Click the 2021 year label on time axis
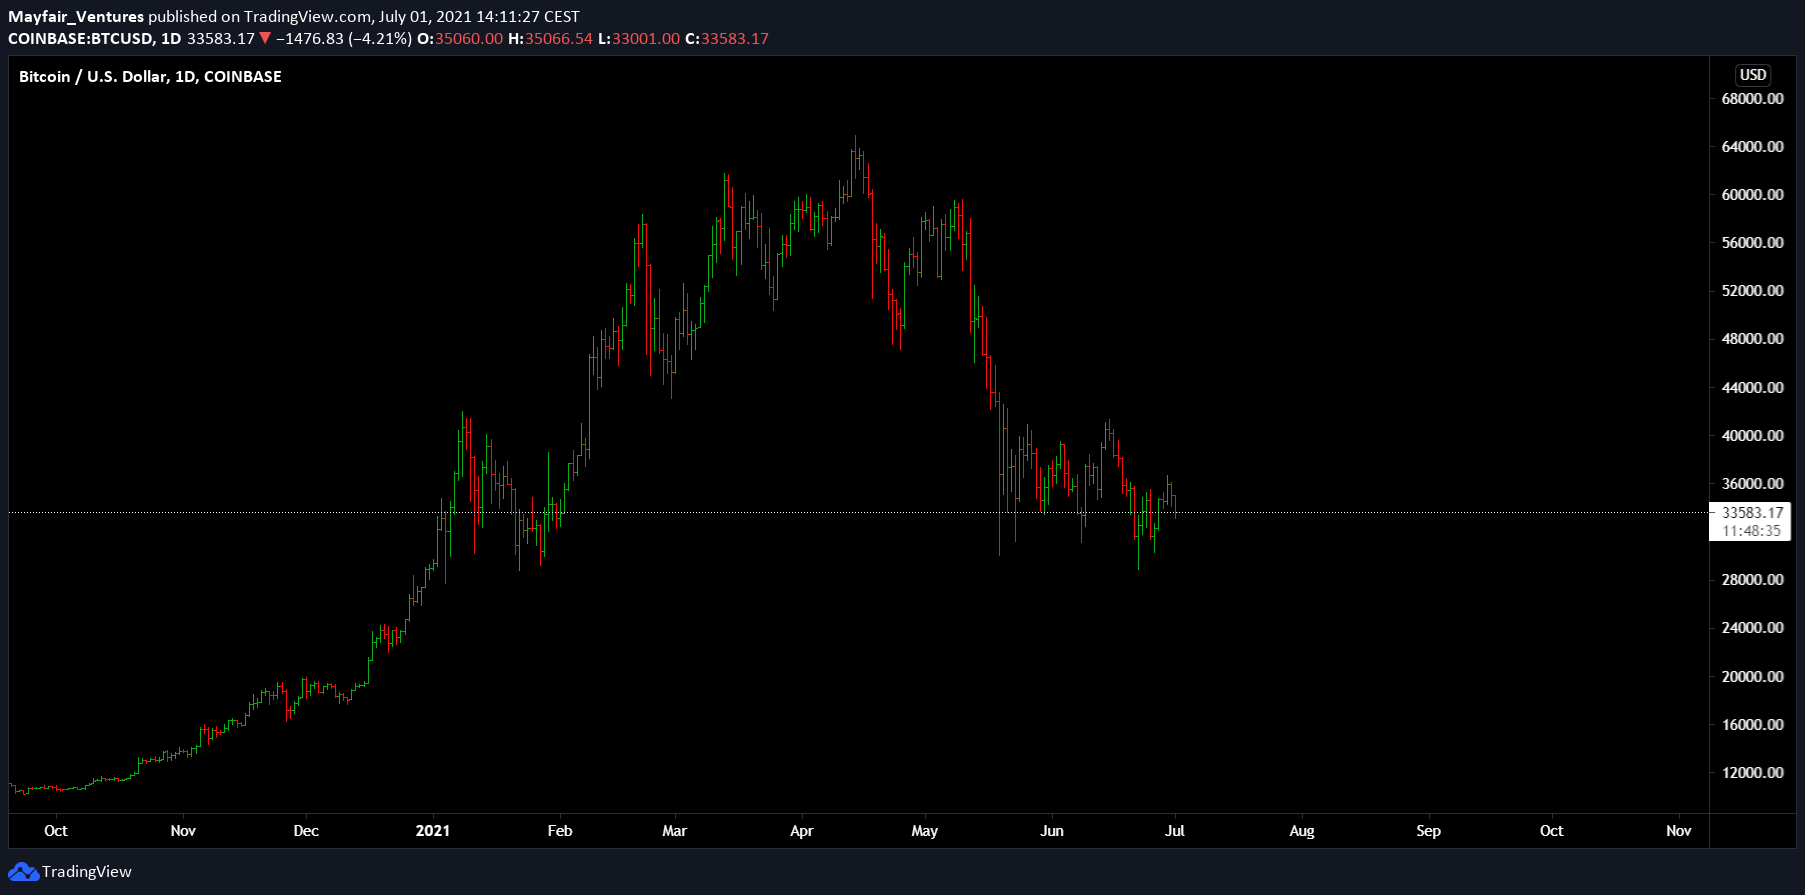 coord(433,831)
